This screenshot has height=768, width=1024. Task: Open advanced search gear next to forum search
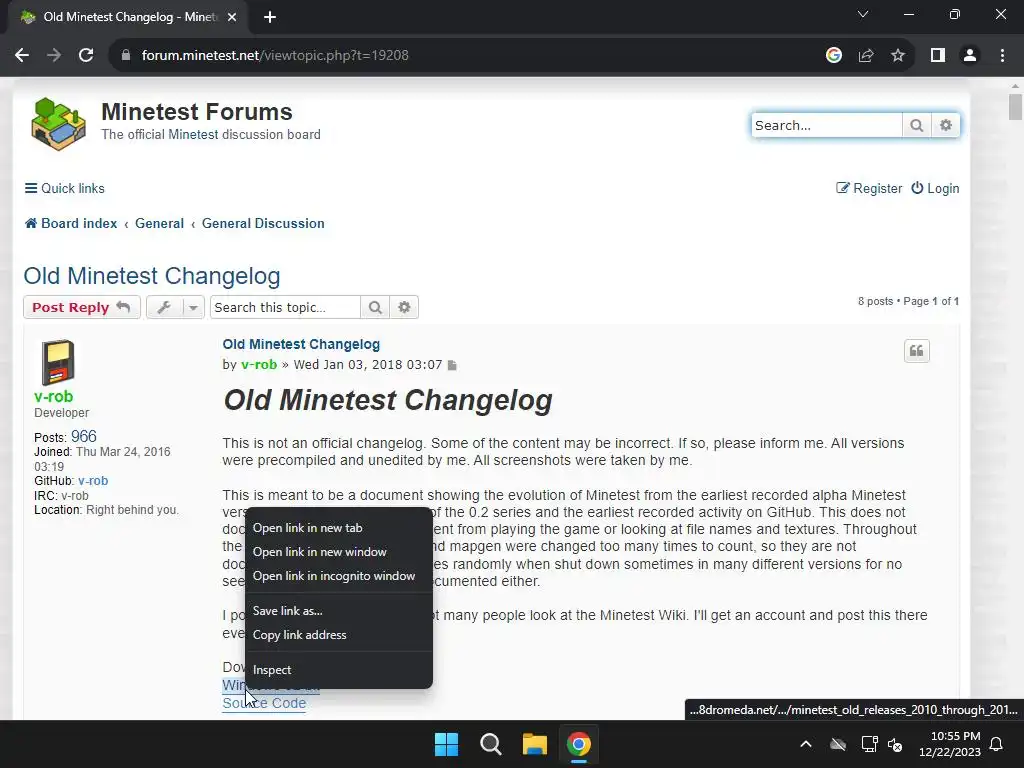(x=946, y=125)
